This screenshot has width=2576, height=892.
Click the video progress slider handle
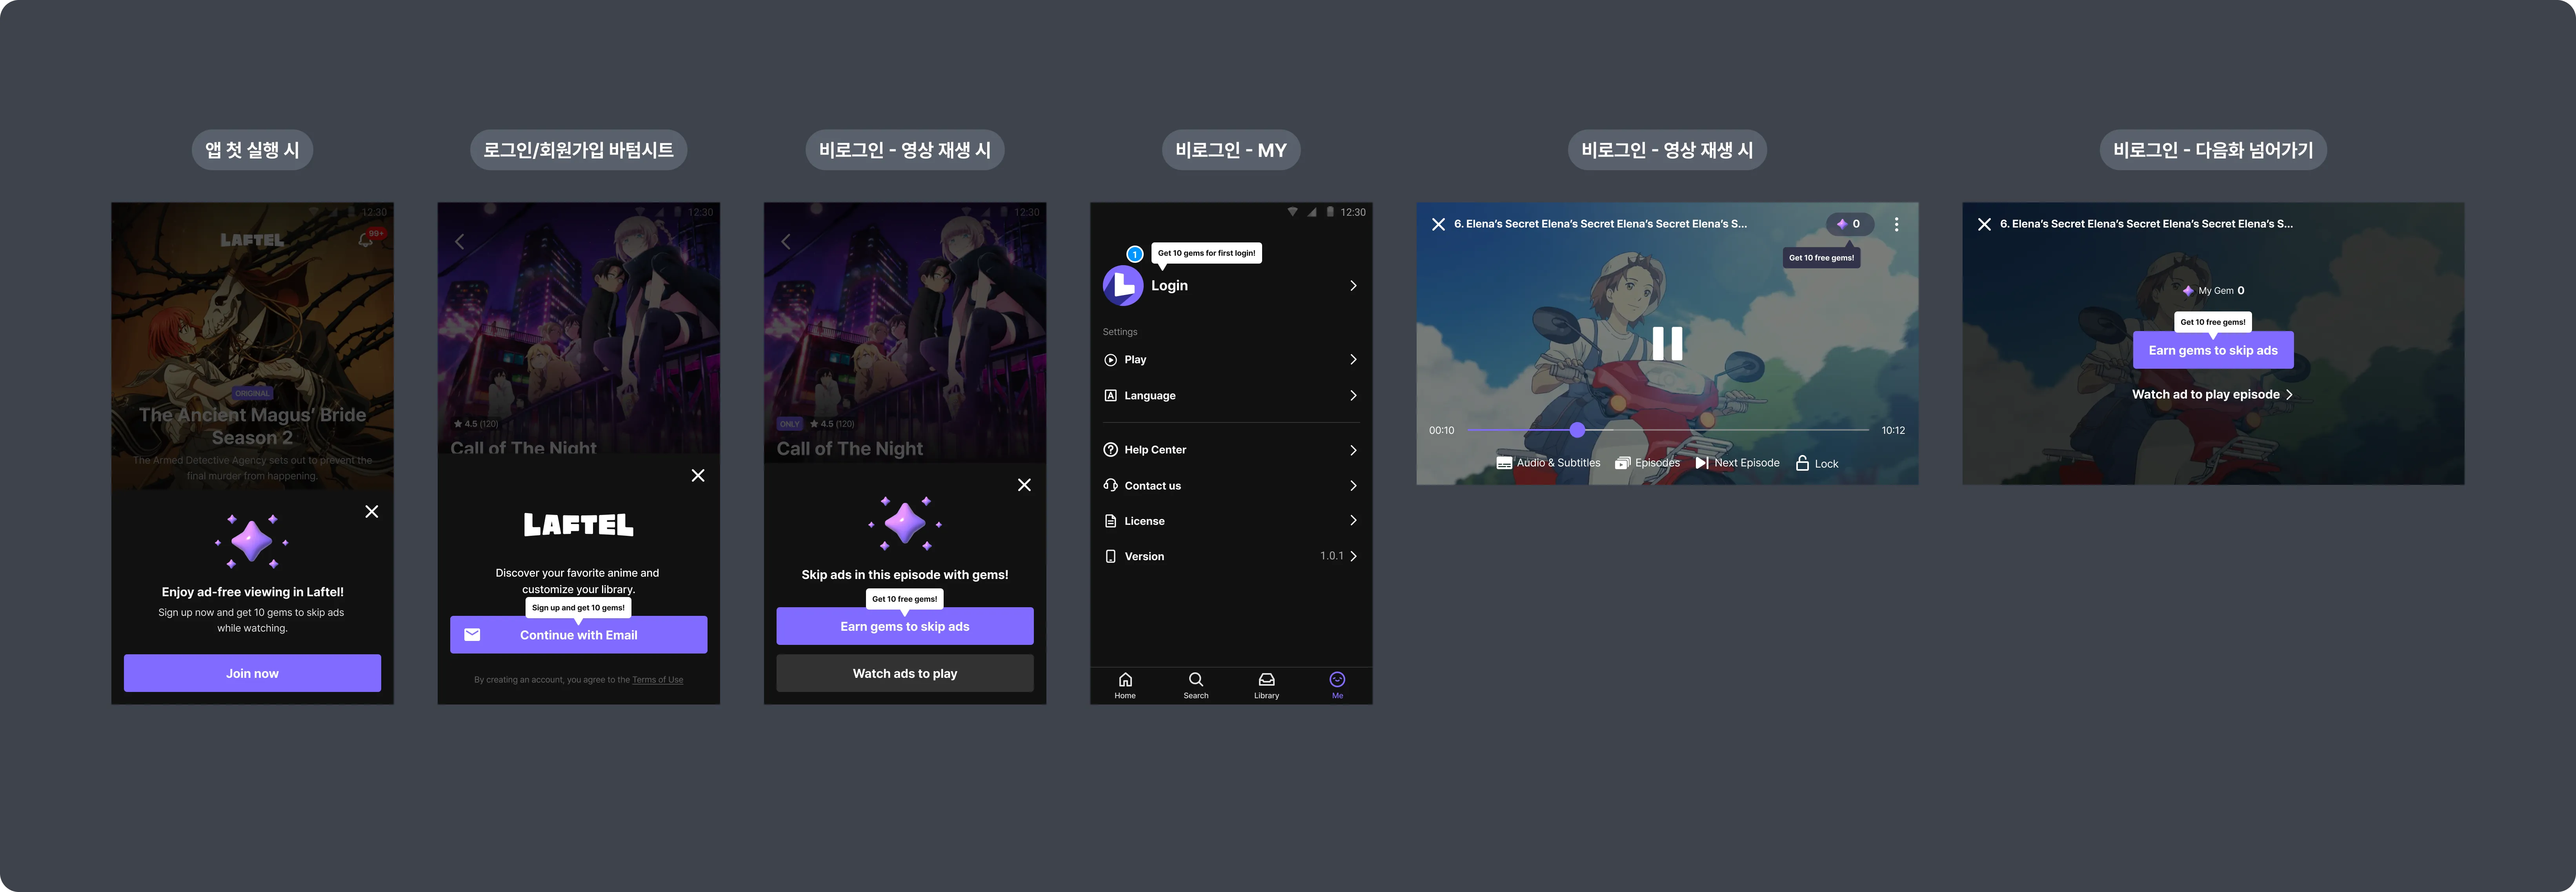1577,430
